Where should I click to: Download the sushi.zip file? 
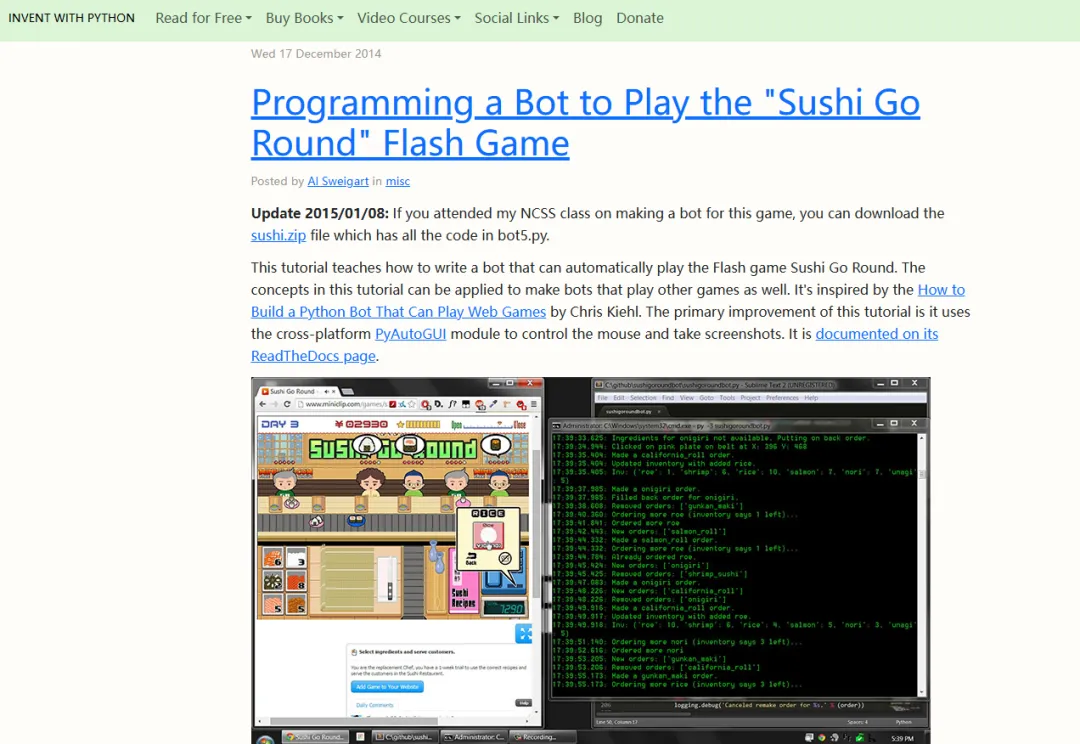pyautogui.click(x=278, y=236)
